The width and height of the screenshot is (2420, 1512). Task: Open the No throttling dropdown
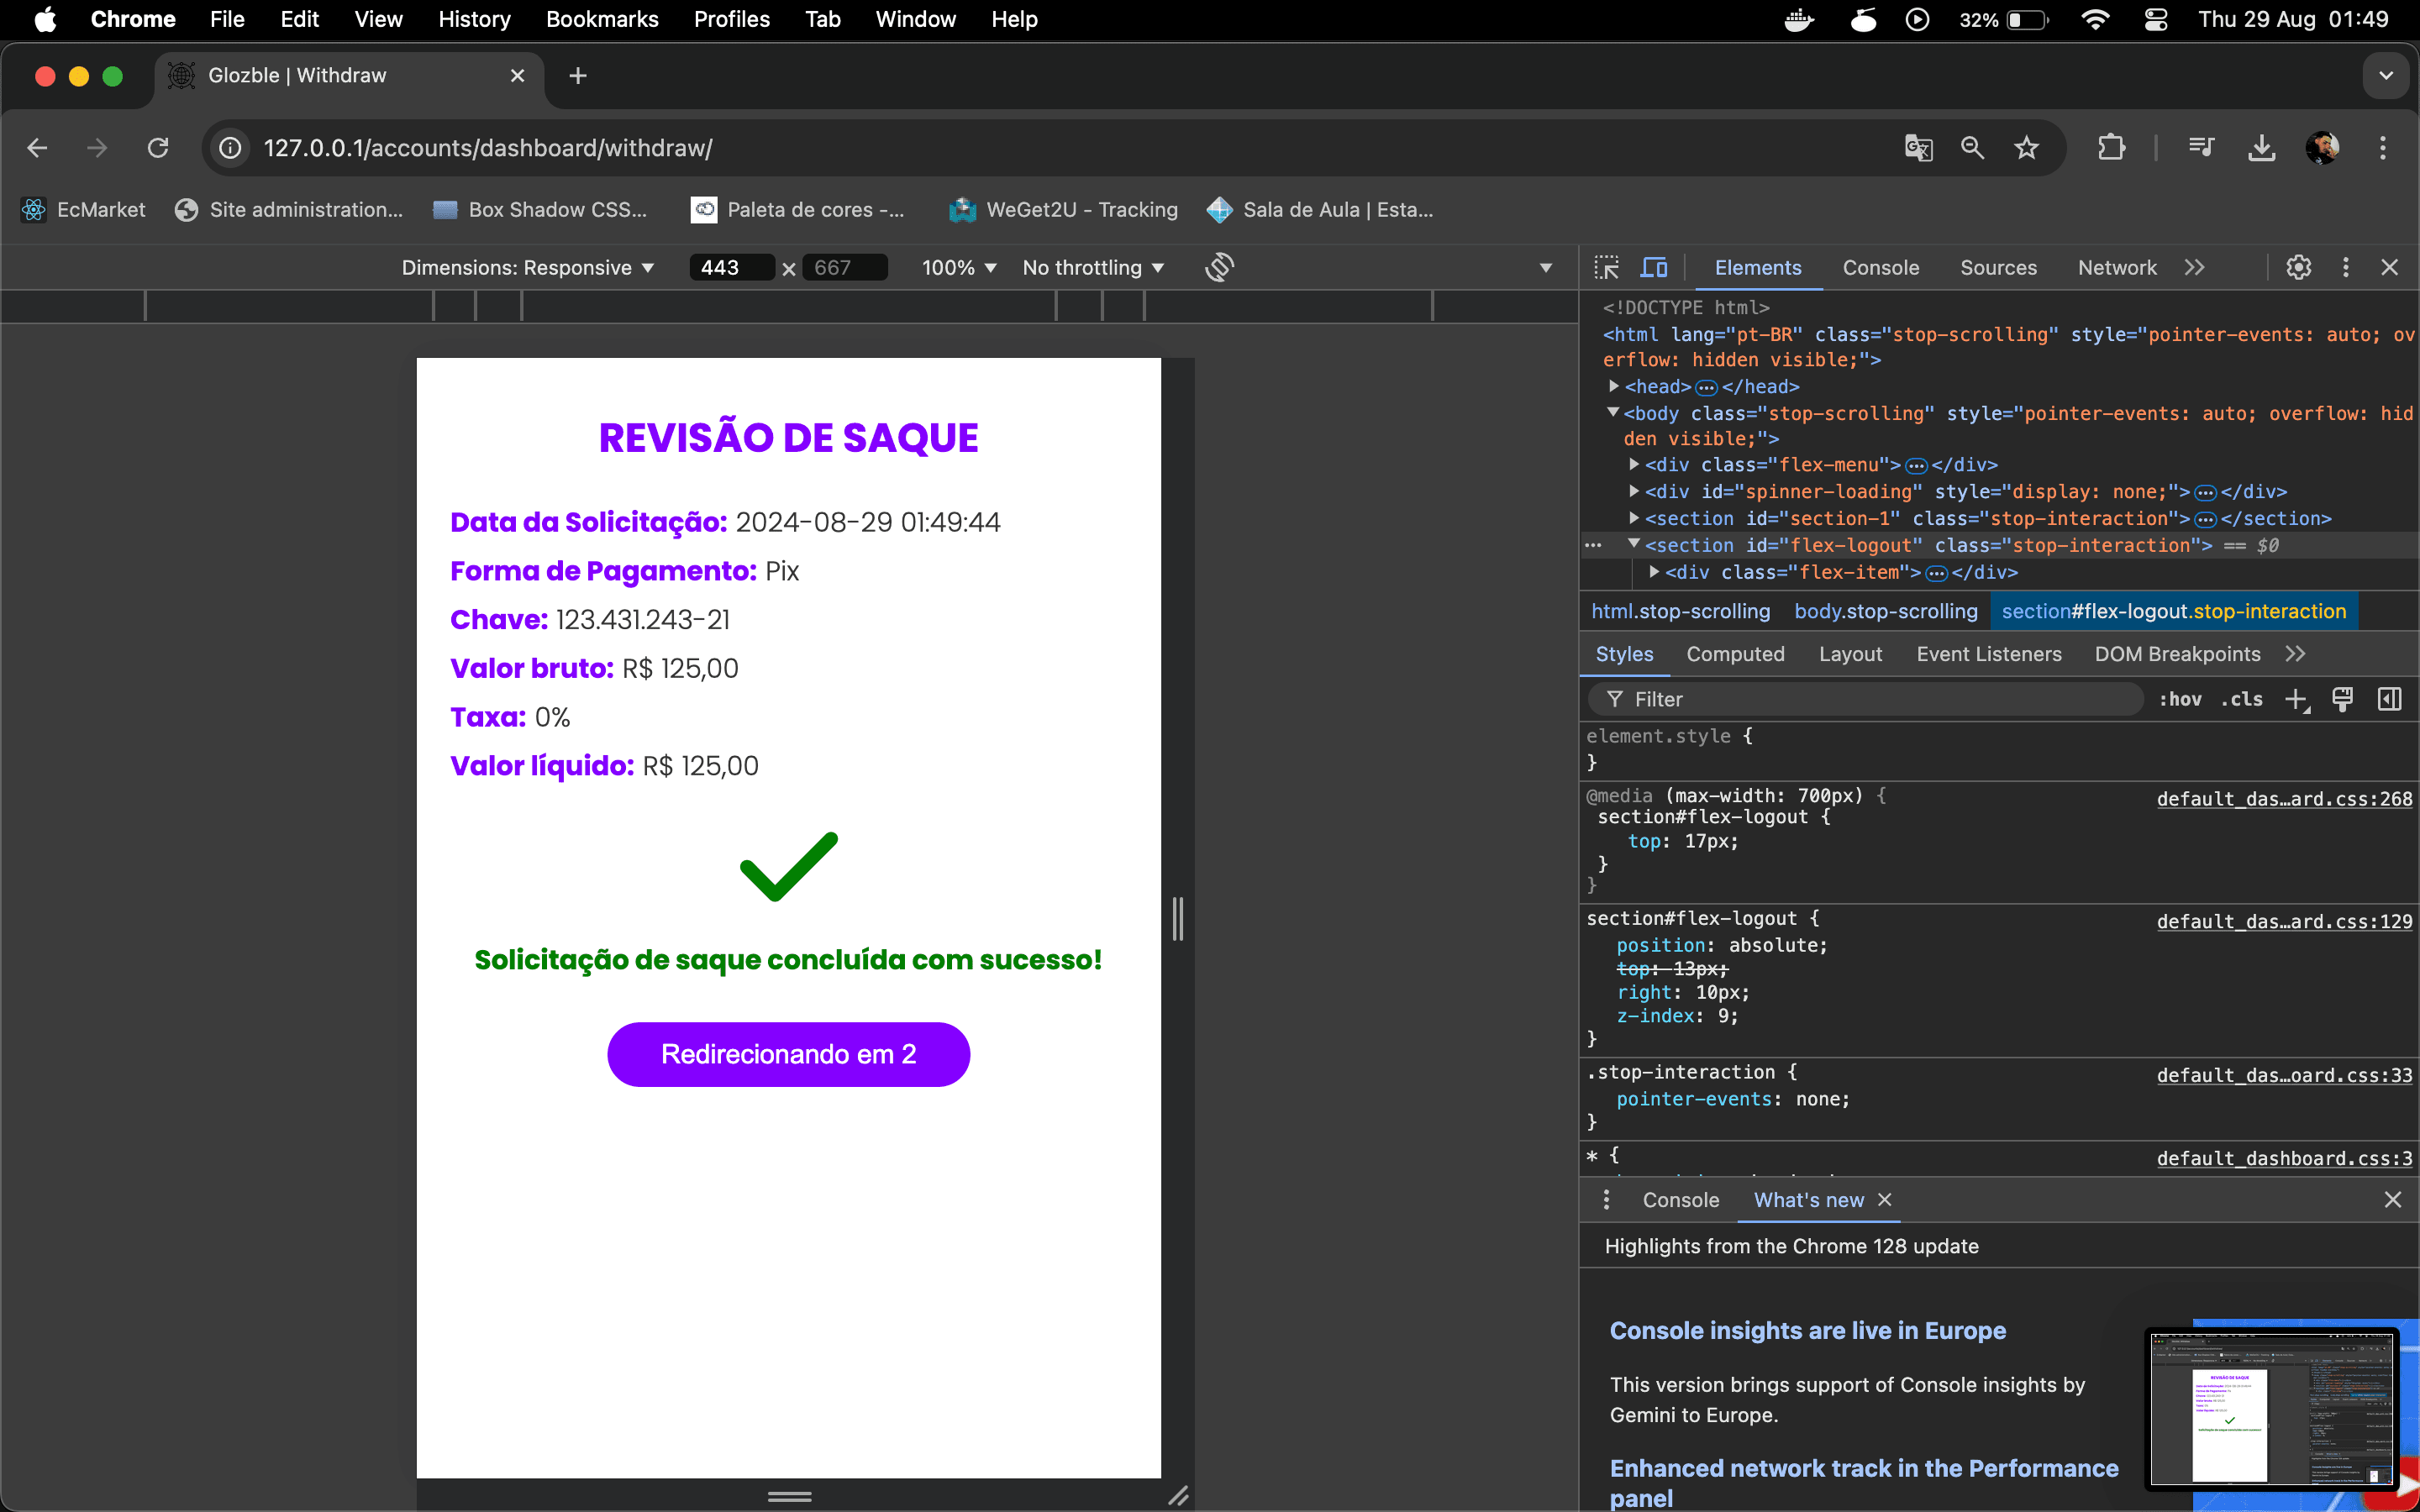(1093, 267)
